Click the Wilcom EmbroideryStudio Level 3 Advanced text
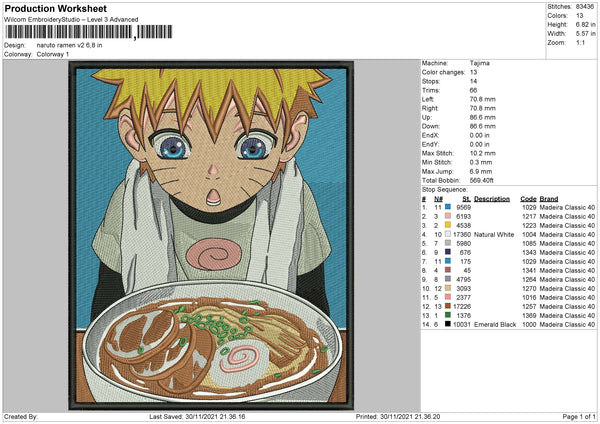The image size is (600, 424). click(x=71, y=20)
